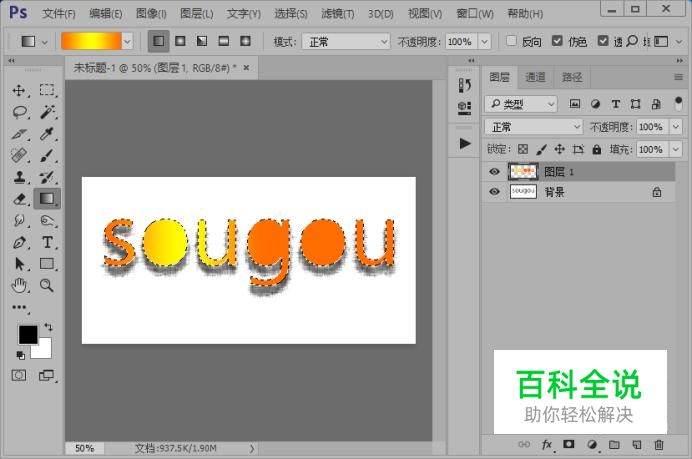Image resolution: width=692 pixels, height=459 pixels.
Task: Open the 窗口(W) menu
Action: [x=475, y=14]
